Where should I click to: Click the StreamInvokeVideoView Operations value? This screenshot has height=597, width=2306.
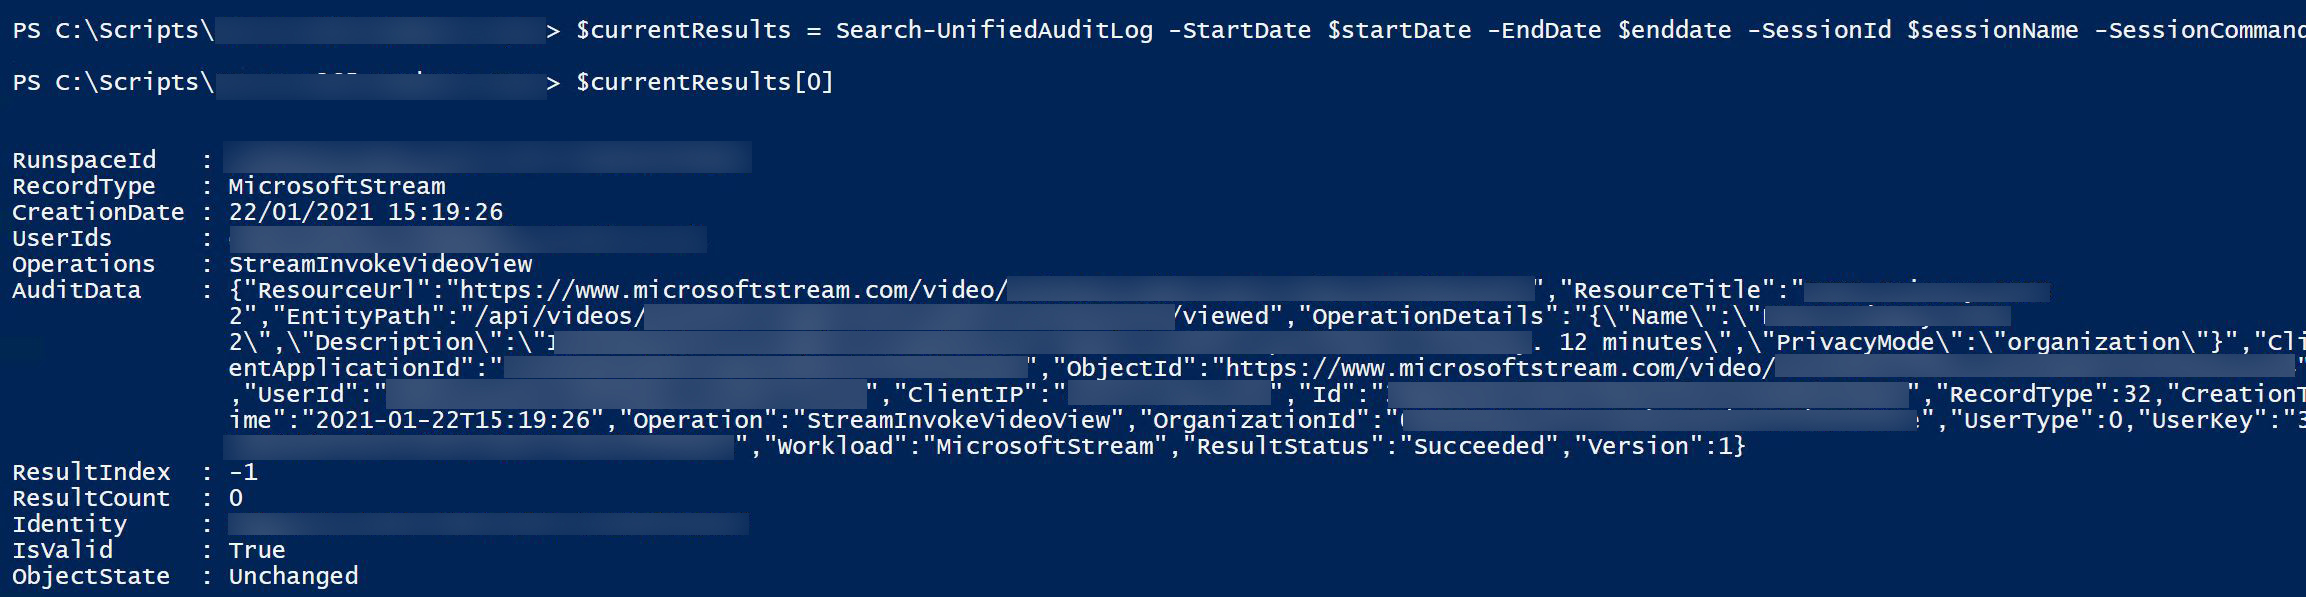[x=380, y=264]
